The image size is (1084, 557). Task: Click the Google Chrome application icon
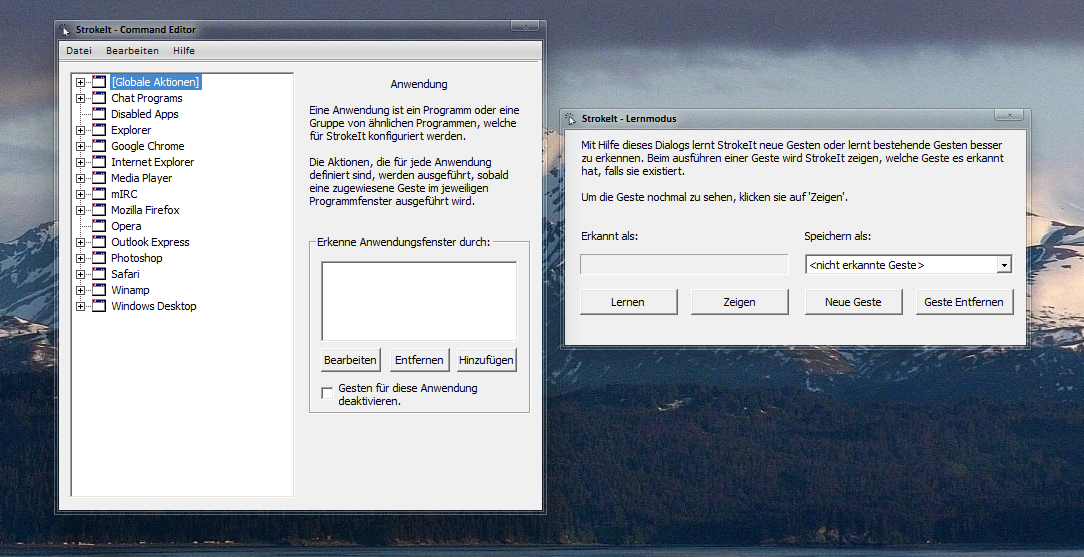pyautogui.click(x=99, y=146)
